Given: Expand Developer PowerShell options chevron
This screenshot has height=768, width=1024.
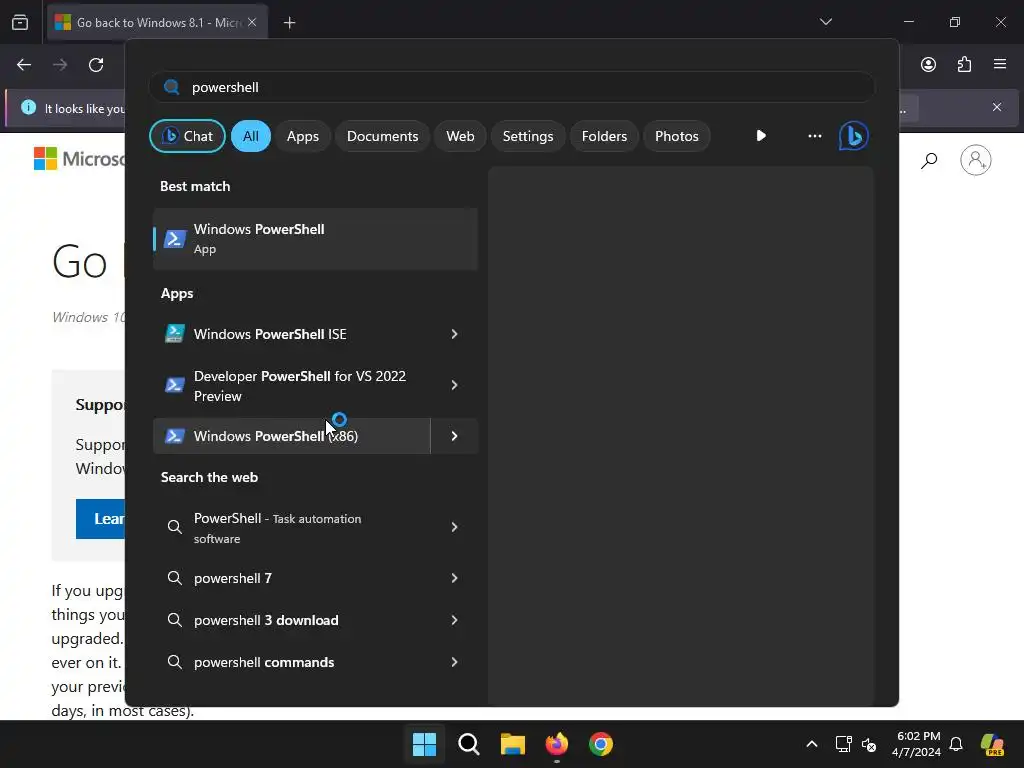Looking at the screenshot, I should (455, 385).
